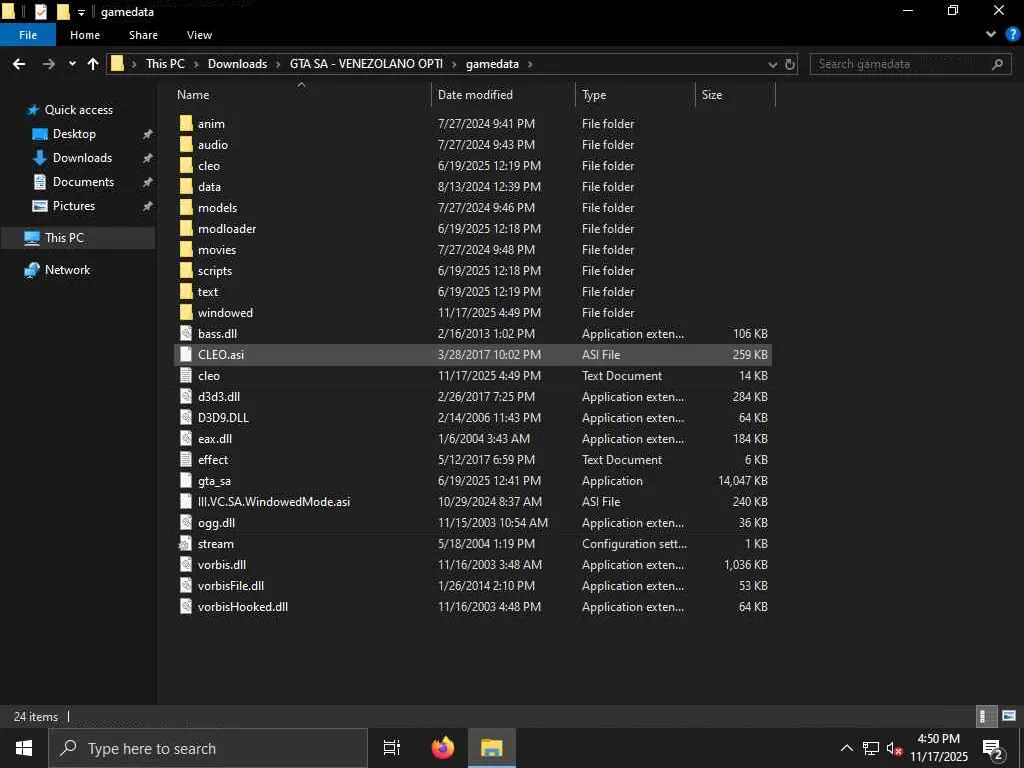Click the taskbar clock and date
This screenshot has width=1024, height=768.
point(938,748)
